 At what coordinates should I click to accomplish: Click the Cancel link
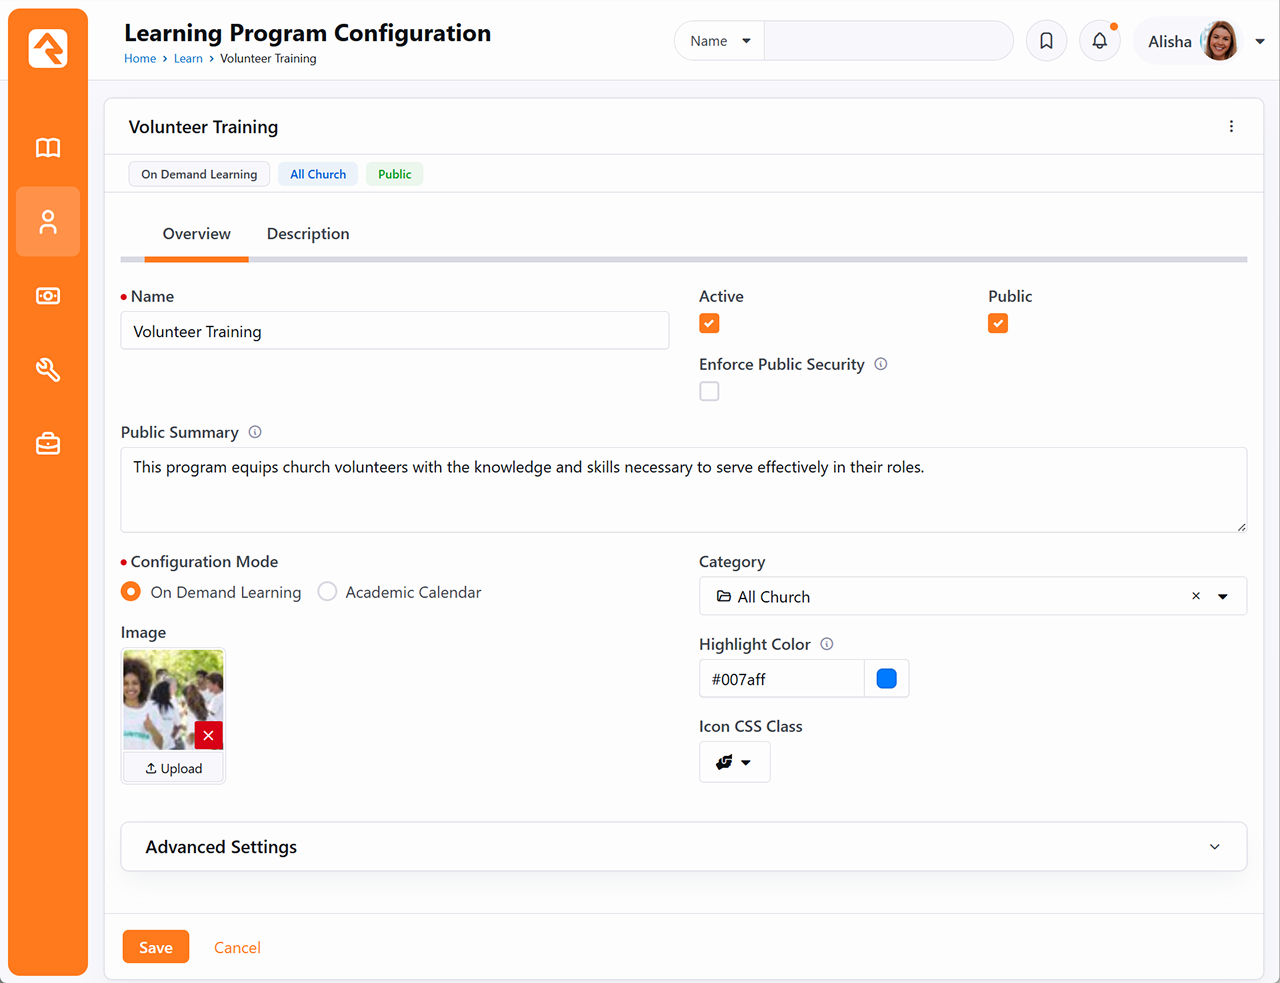click(237, 947)
